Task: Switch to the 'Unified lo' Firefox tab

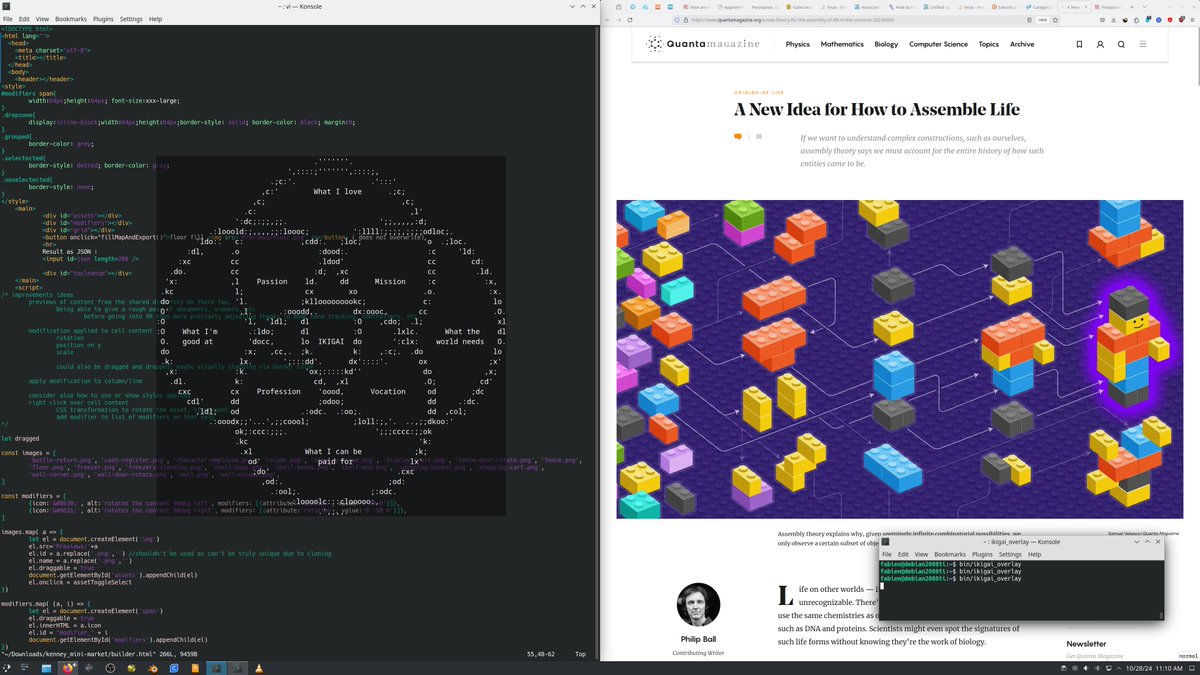Action: tap(936, 7)
